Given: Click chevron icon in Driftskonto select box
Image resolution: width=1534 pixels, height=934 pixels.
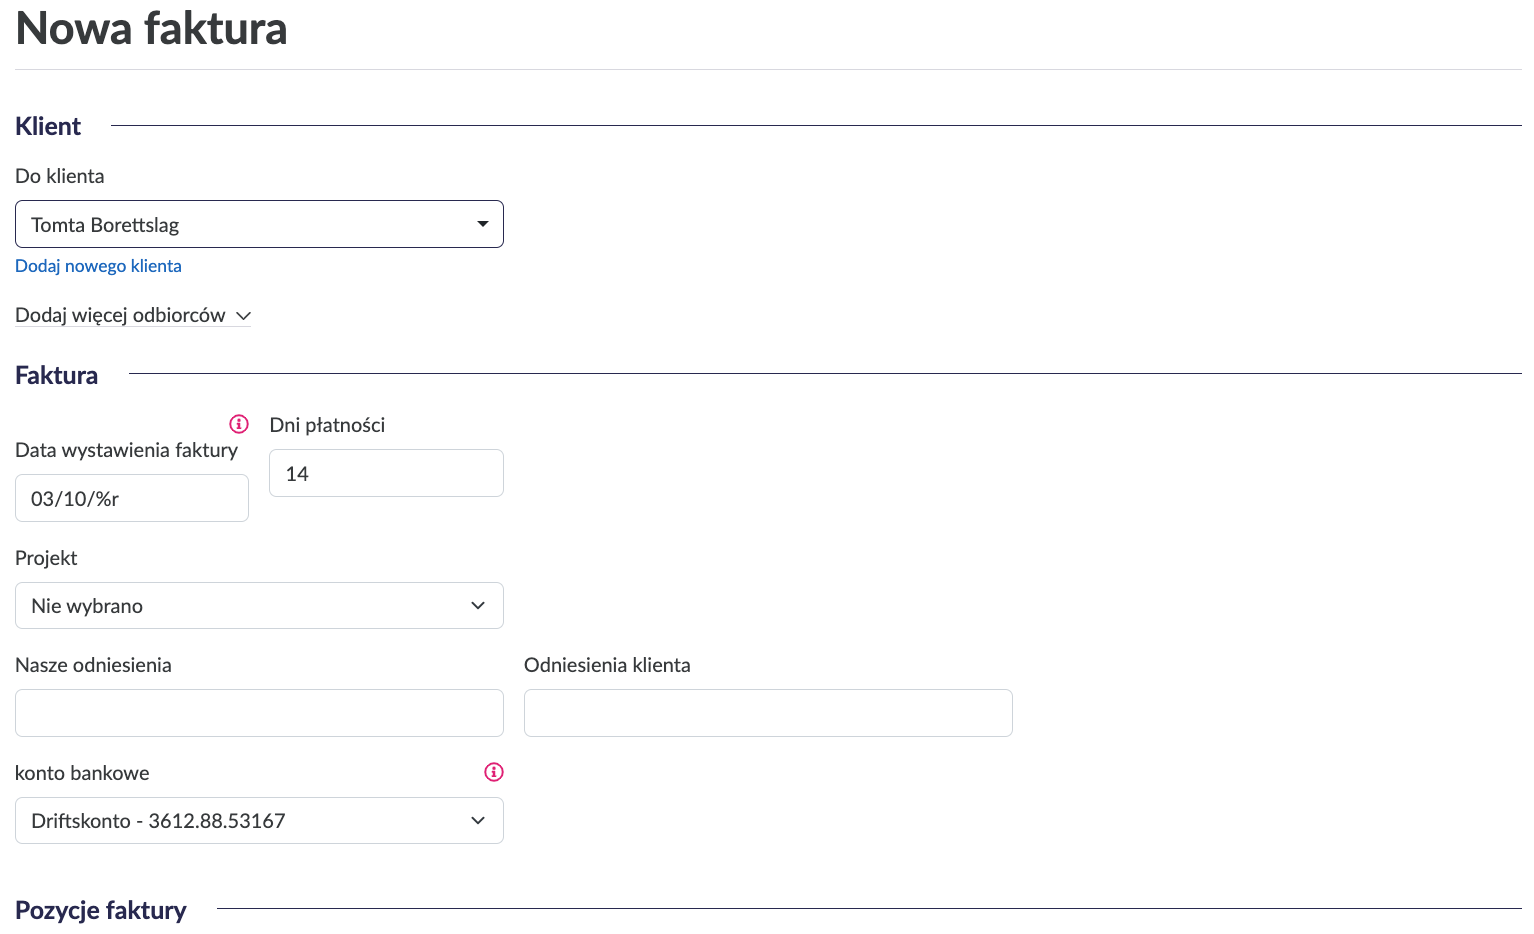Looking at the screenshot, I should 478,821.
